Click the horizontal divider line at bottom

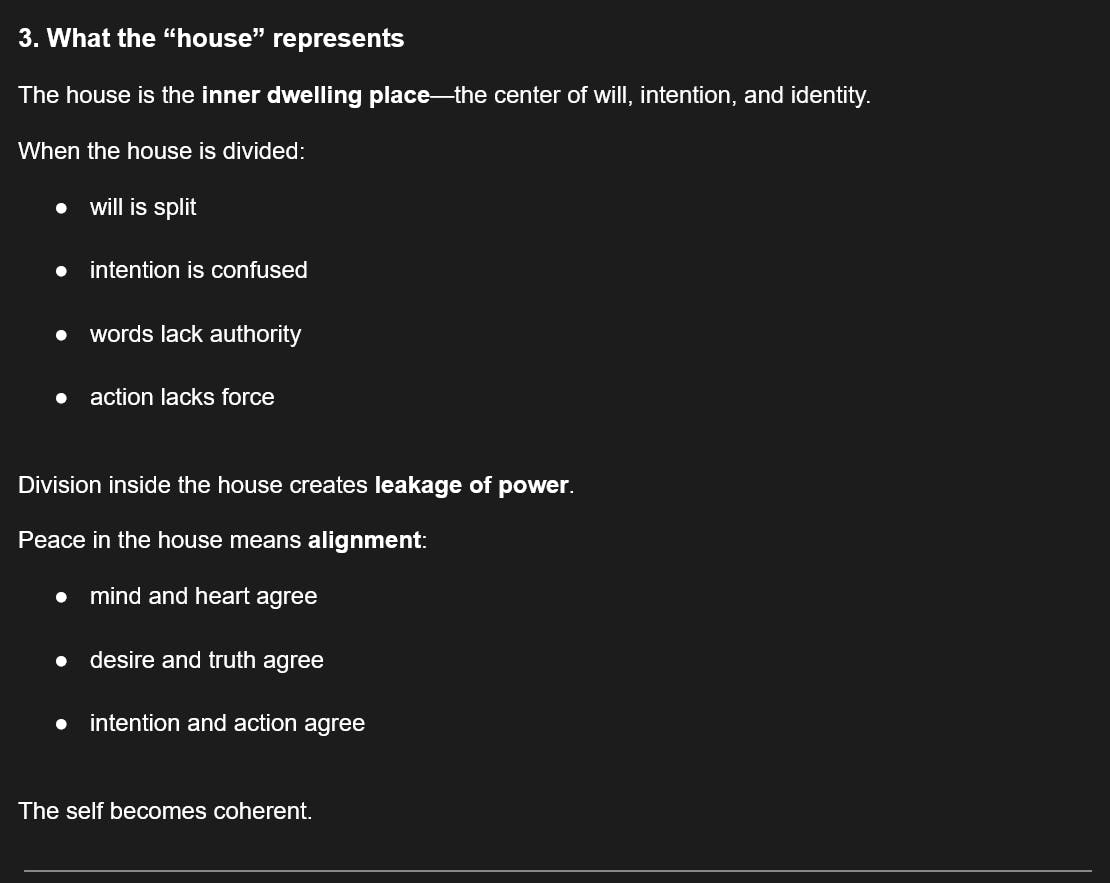click(x=557, y=870)
